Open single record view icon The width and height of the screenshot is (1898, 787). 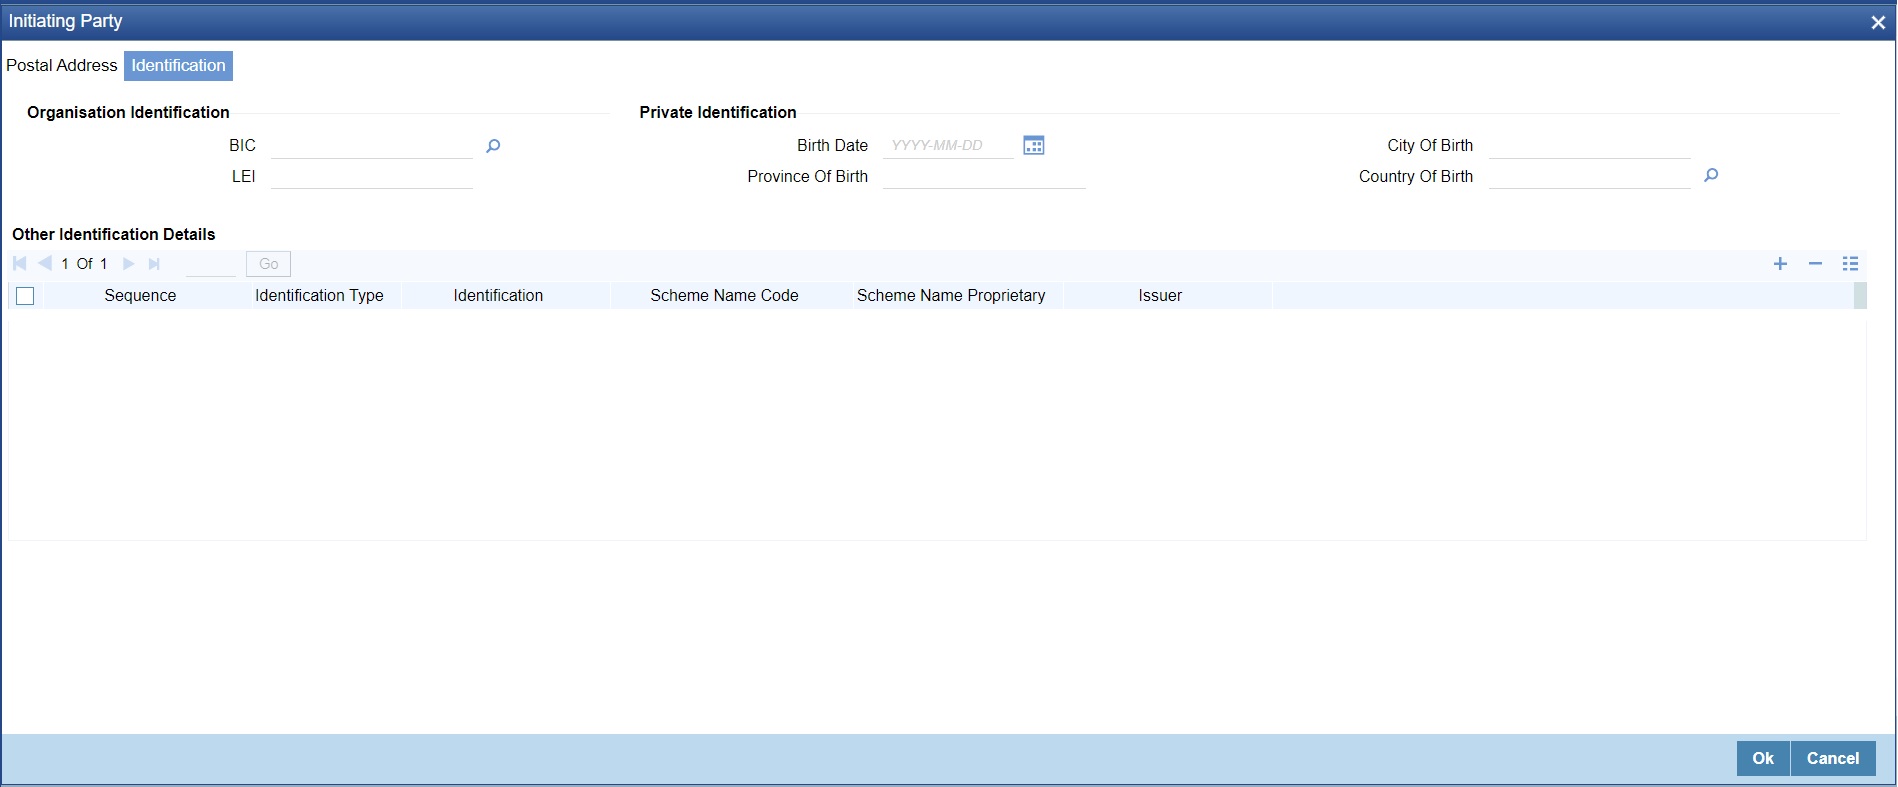(1850, 264)
